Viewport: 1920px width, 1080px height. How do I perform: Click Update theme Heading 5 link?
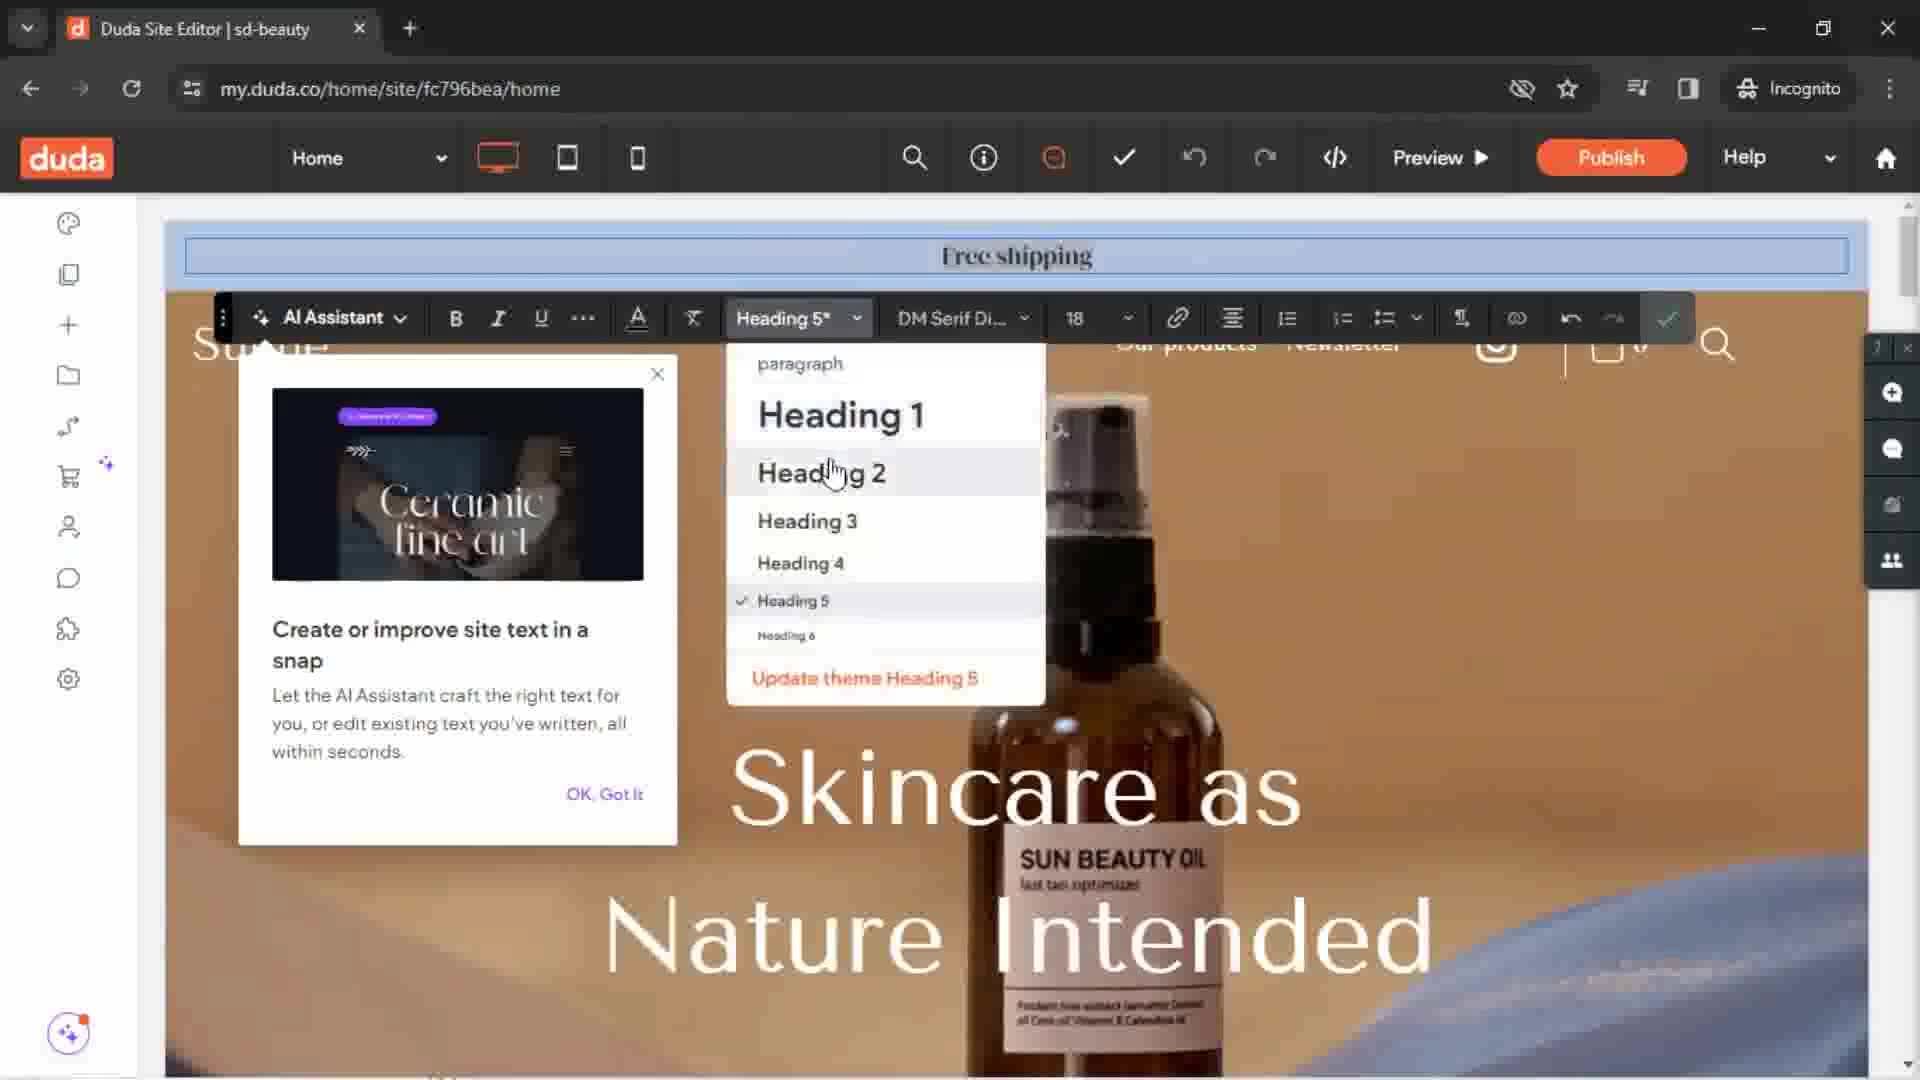864,678
